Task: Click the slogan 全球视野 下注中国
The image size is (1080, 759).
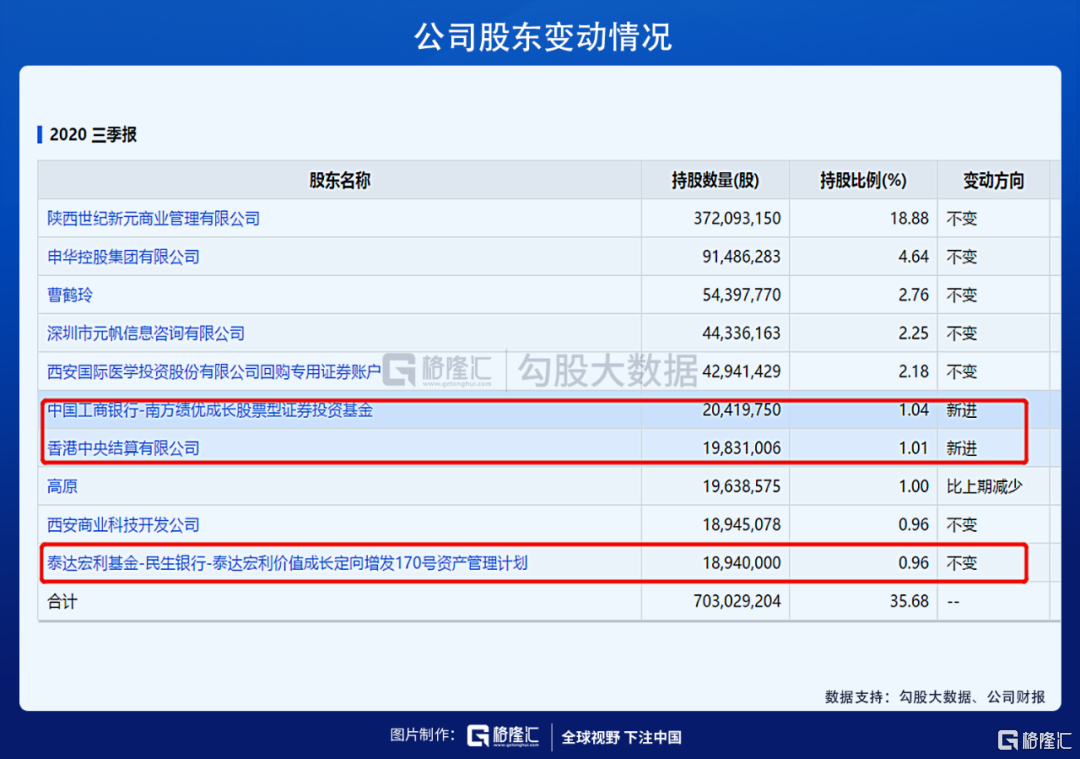Action: tap(621, 738)
